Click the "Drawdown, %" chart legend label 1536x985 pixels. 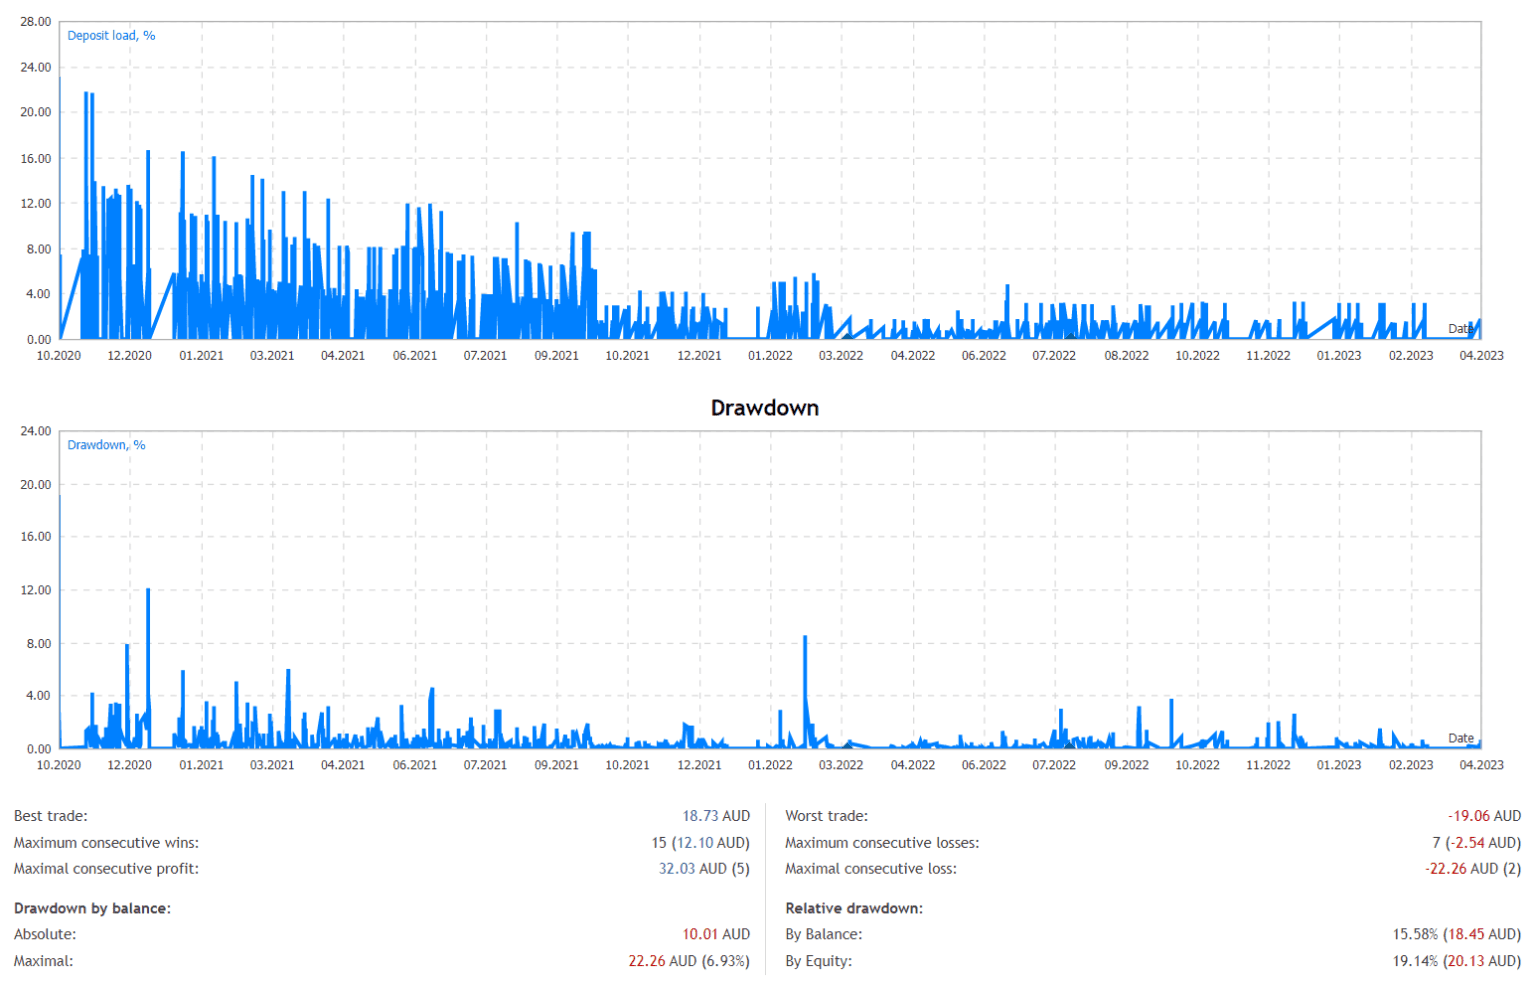106,445
